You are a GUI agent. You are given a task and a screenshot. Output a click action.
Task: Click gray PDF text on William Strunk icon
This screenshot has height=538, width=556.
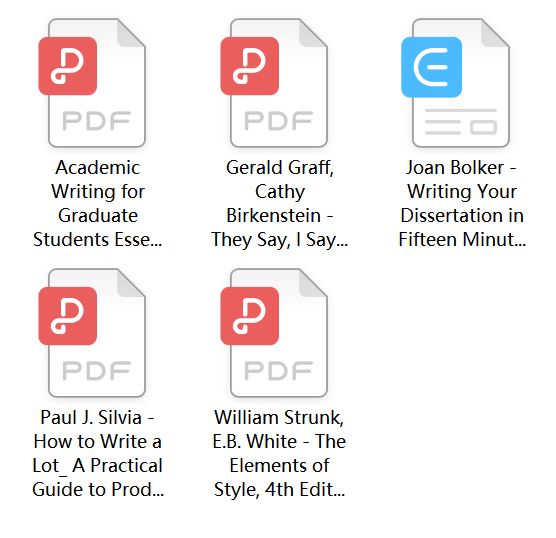coord(279,371)
